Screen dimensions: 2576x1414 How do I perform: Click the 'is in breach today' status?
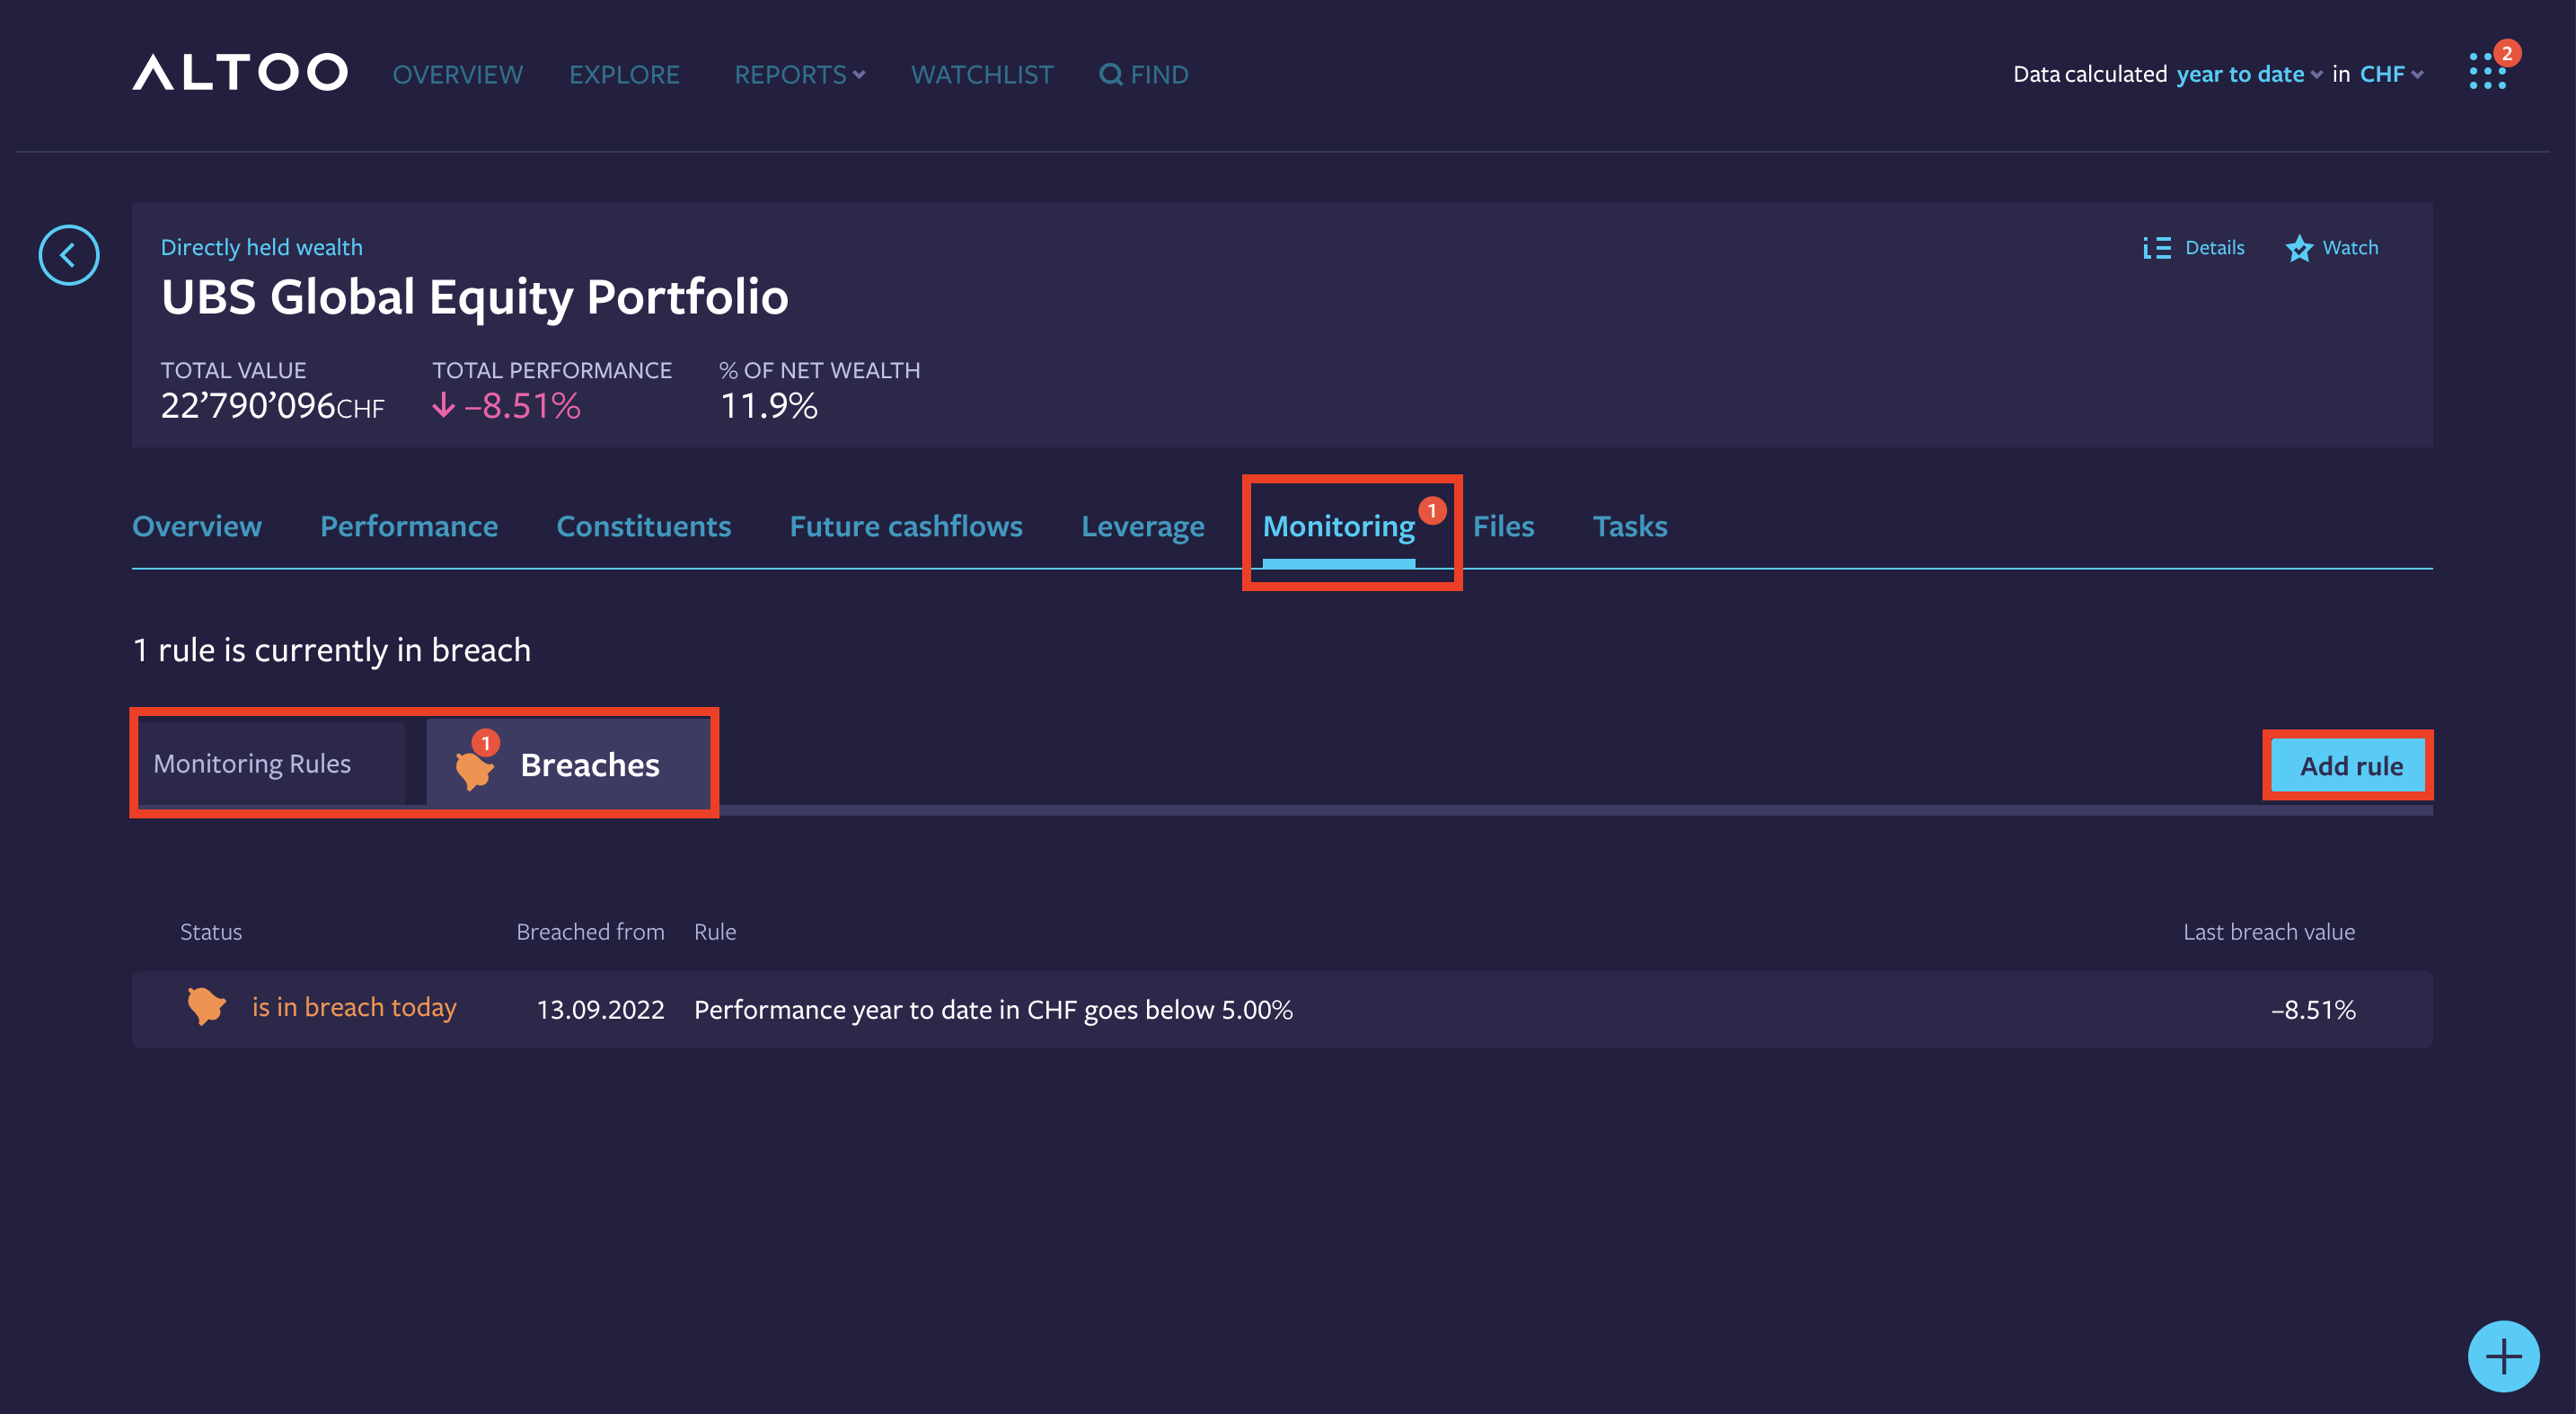[x=354, y=1007]
